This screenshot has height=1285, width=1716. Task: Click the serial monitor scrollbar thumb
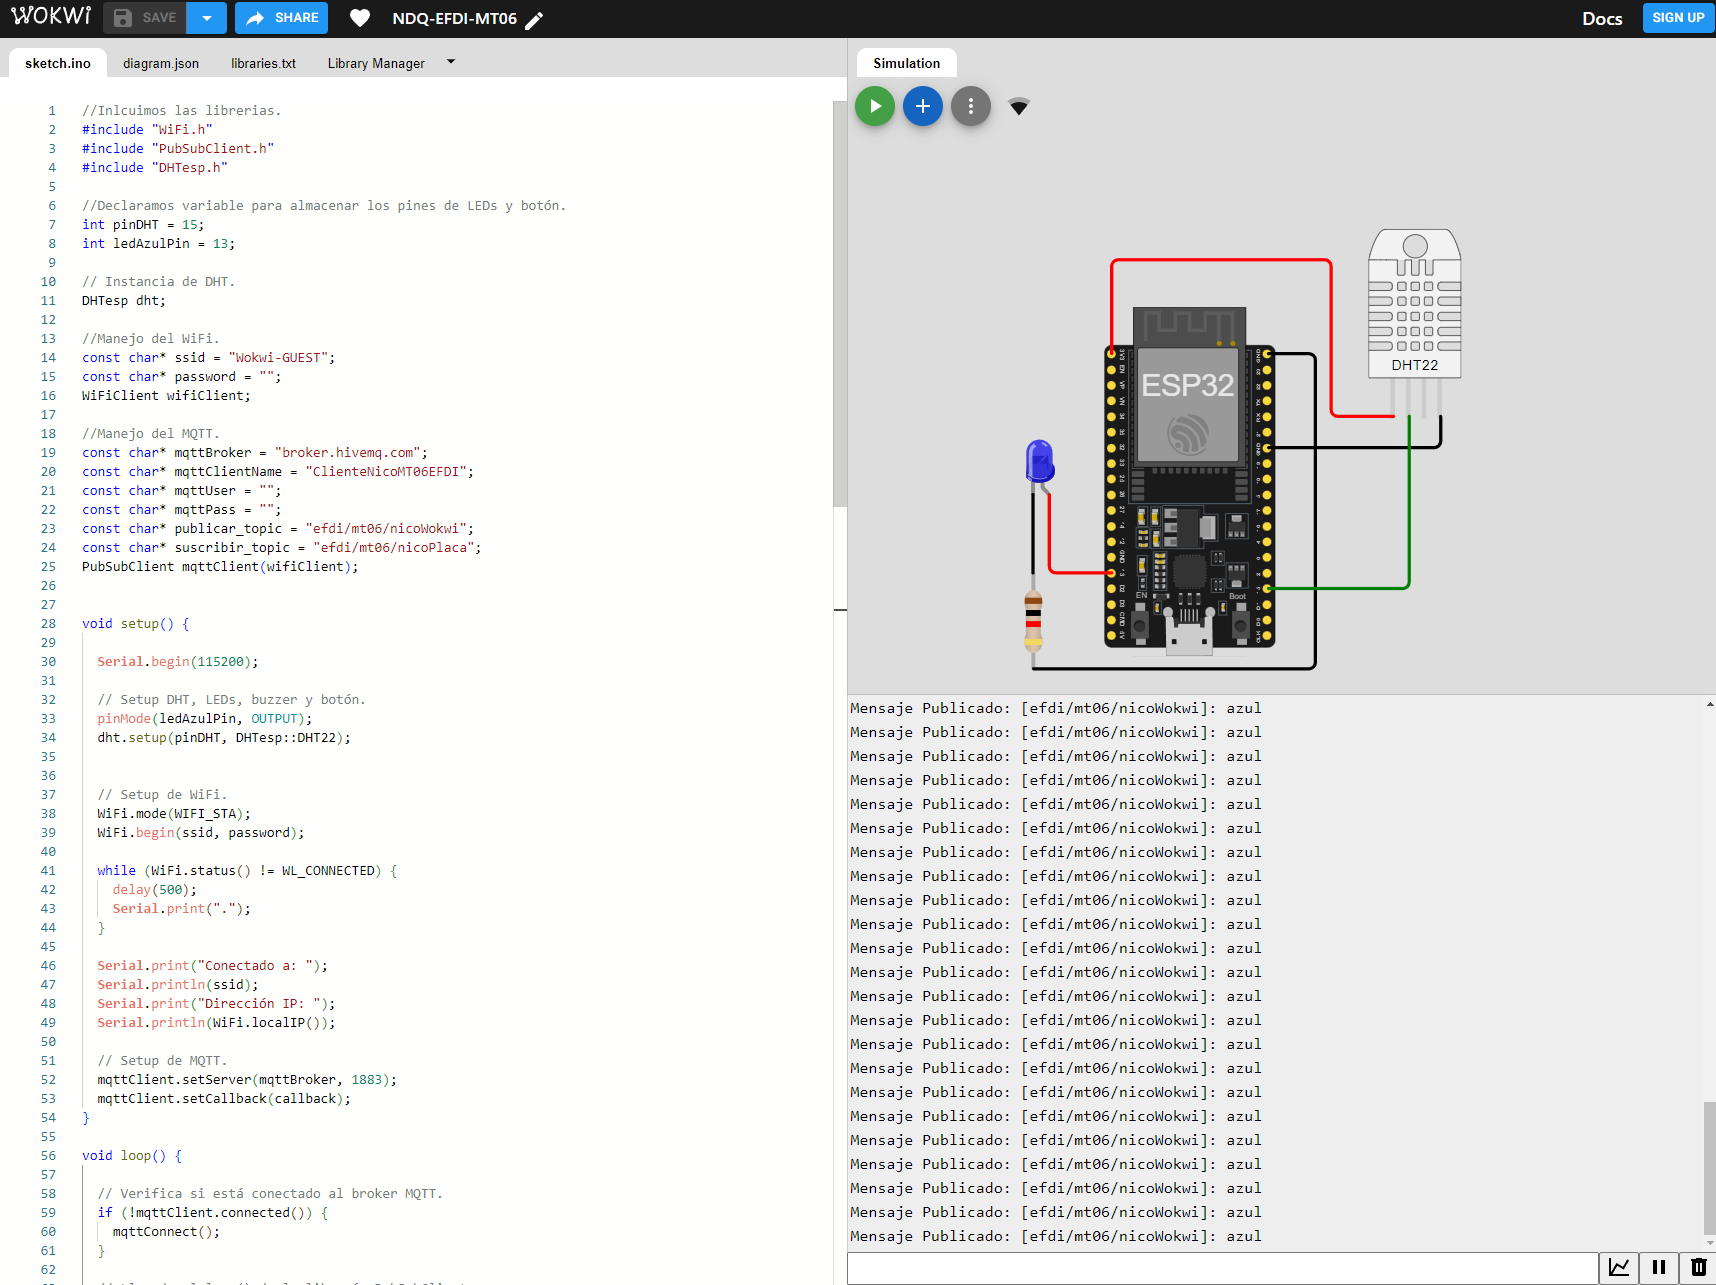[x=1710, y=1168]
